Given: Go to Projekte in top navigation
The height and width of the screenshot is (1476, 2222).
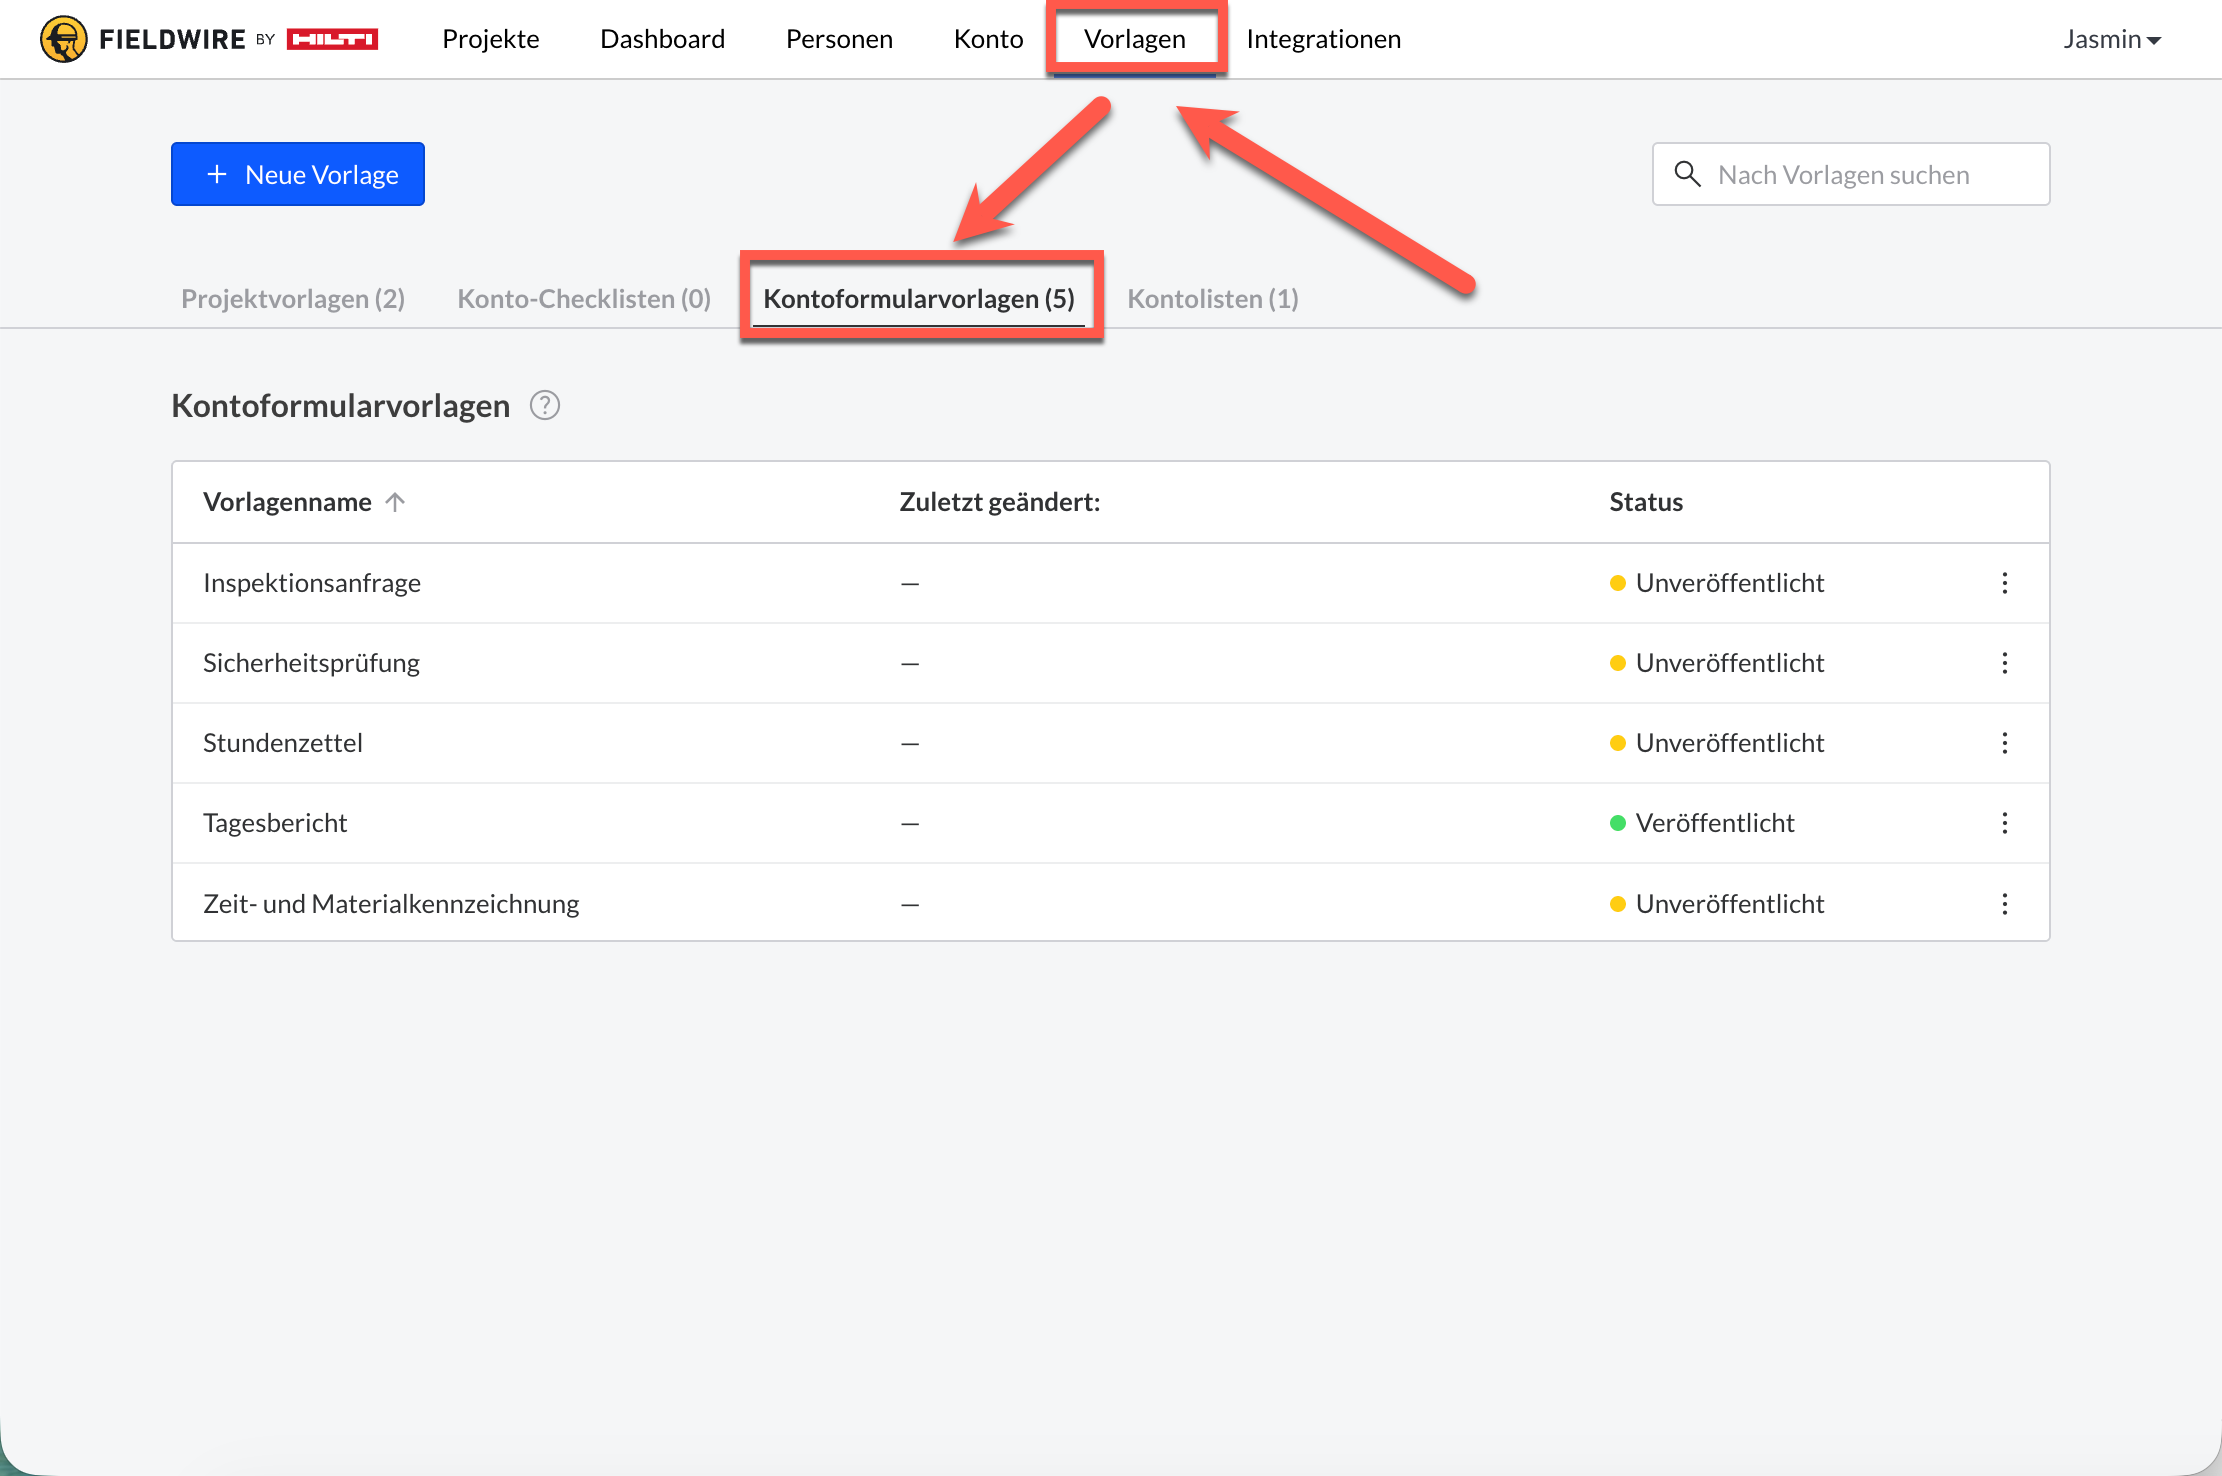Looking at the screenshot, I should click(490, 39).
